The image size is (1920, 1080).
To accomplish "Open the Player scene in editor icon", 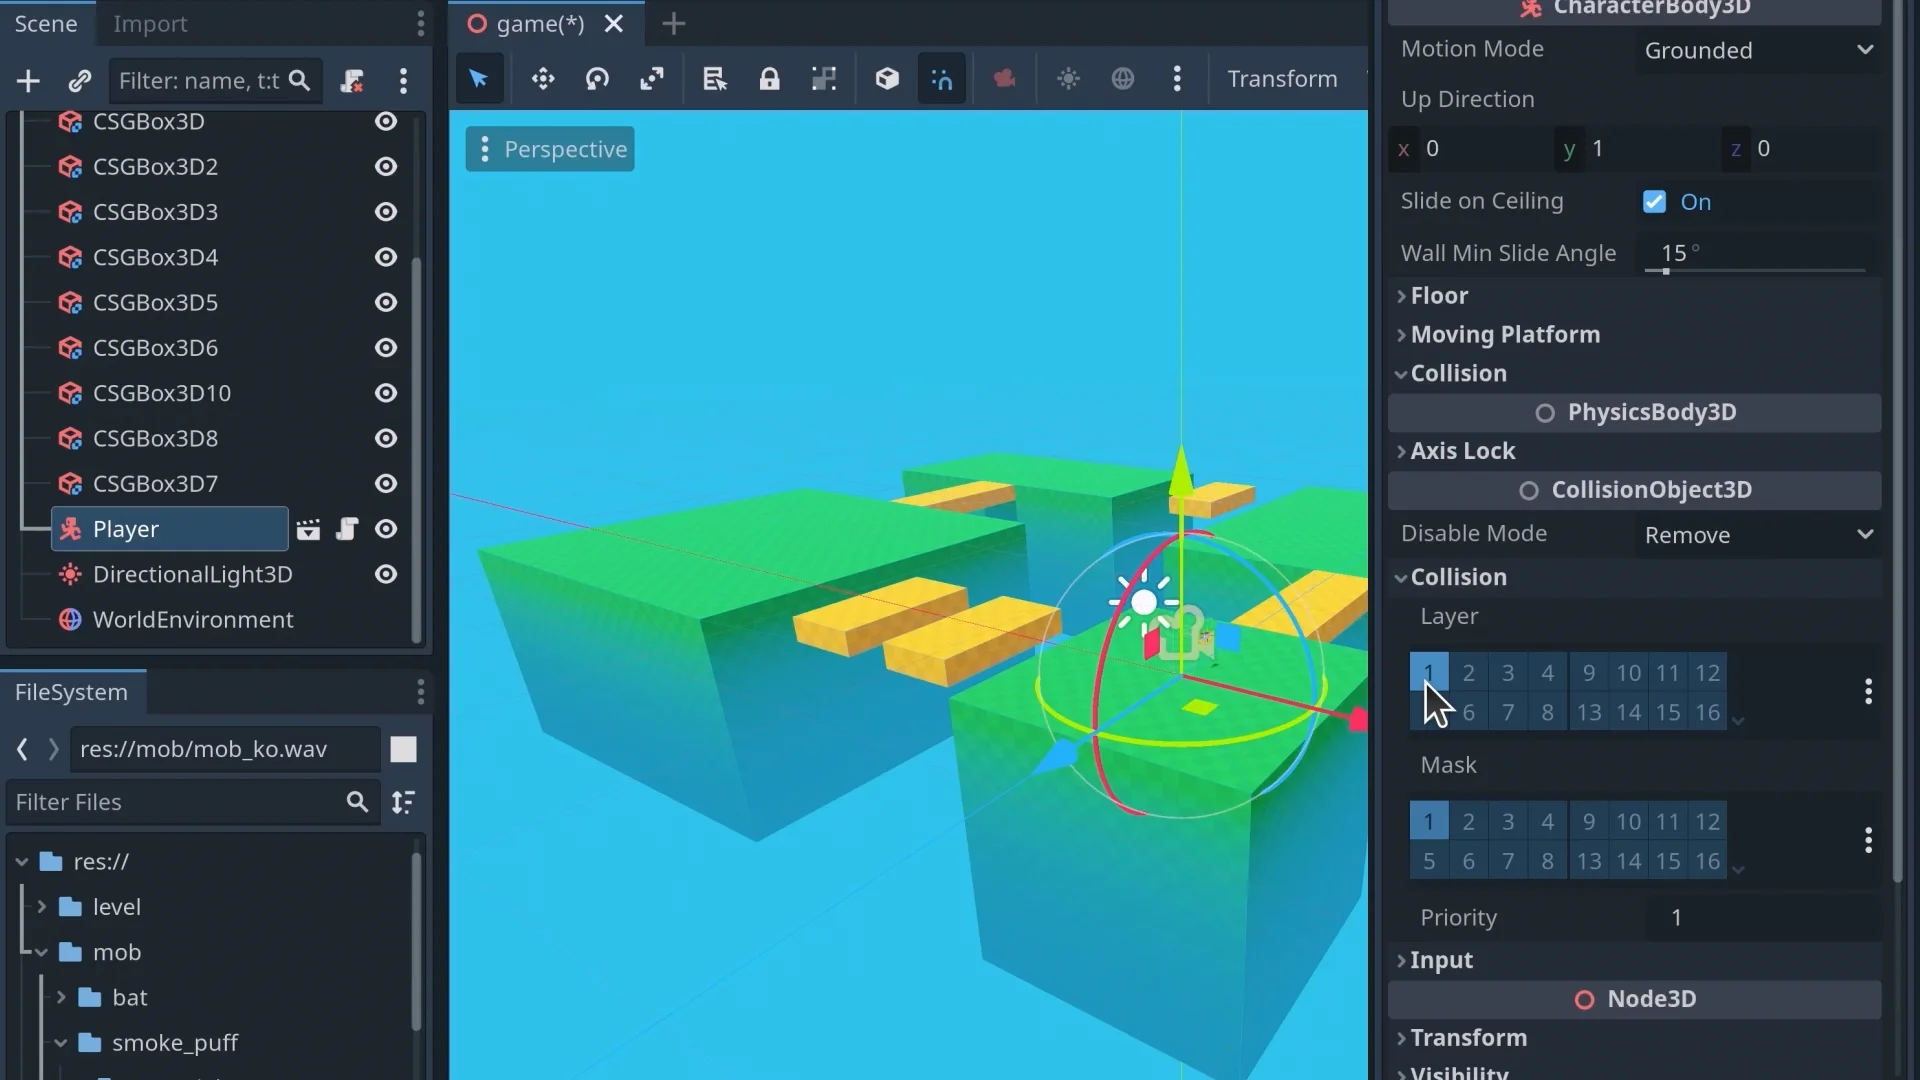I will [308, 530].
